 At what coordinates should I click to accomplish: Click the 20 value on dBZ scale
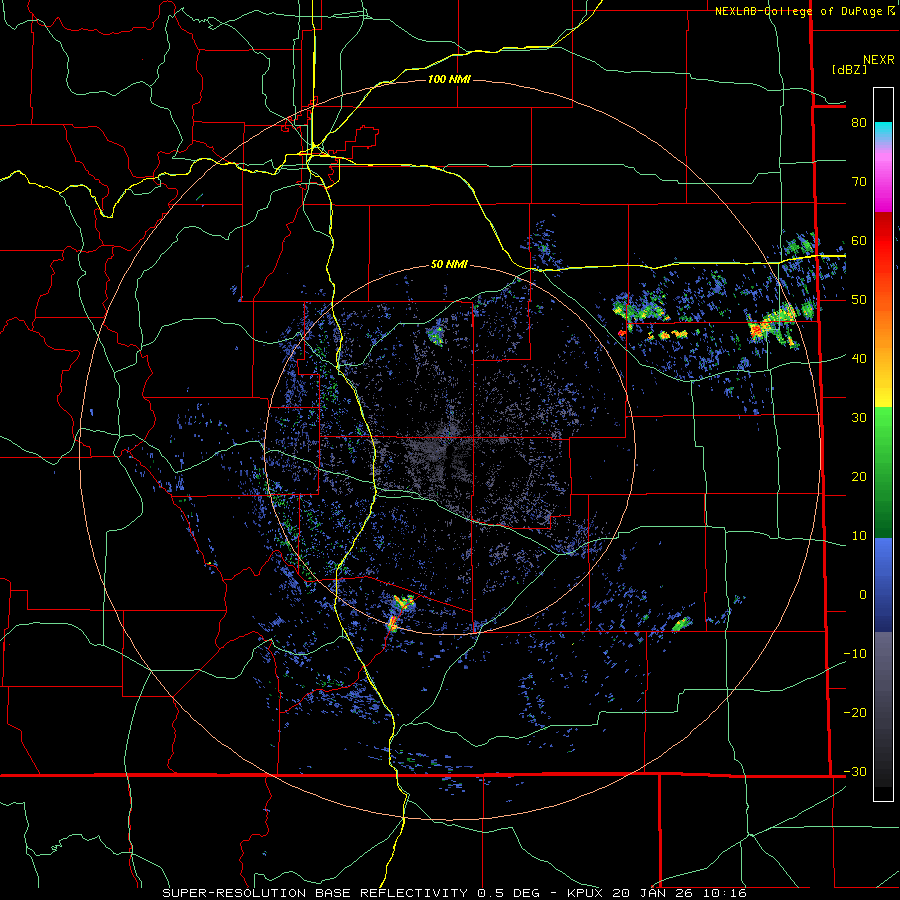click(x=859, y=476)
